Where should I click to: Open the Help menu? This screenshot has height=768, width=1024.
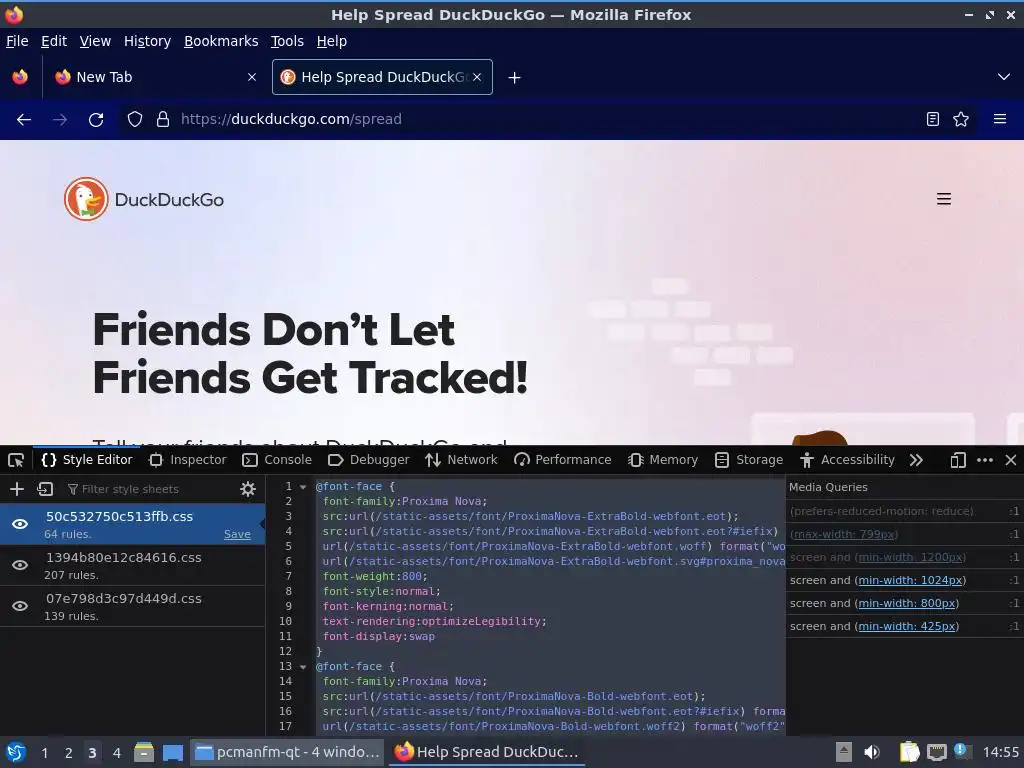332,41
